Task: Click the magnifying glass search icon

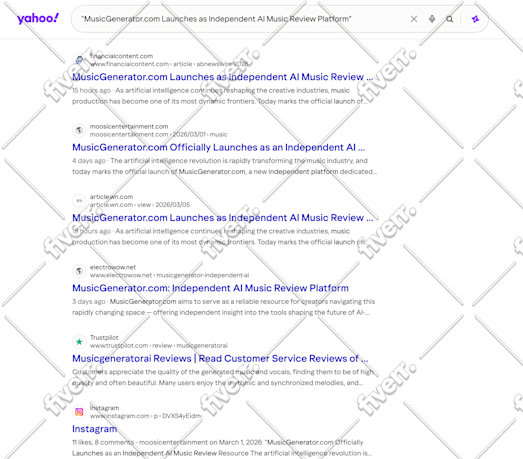Action: coord(450,19)
